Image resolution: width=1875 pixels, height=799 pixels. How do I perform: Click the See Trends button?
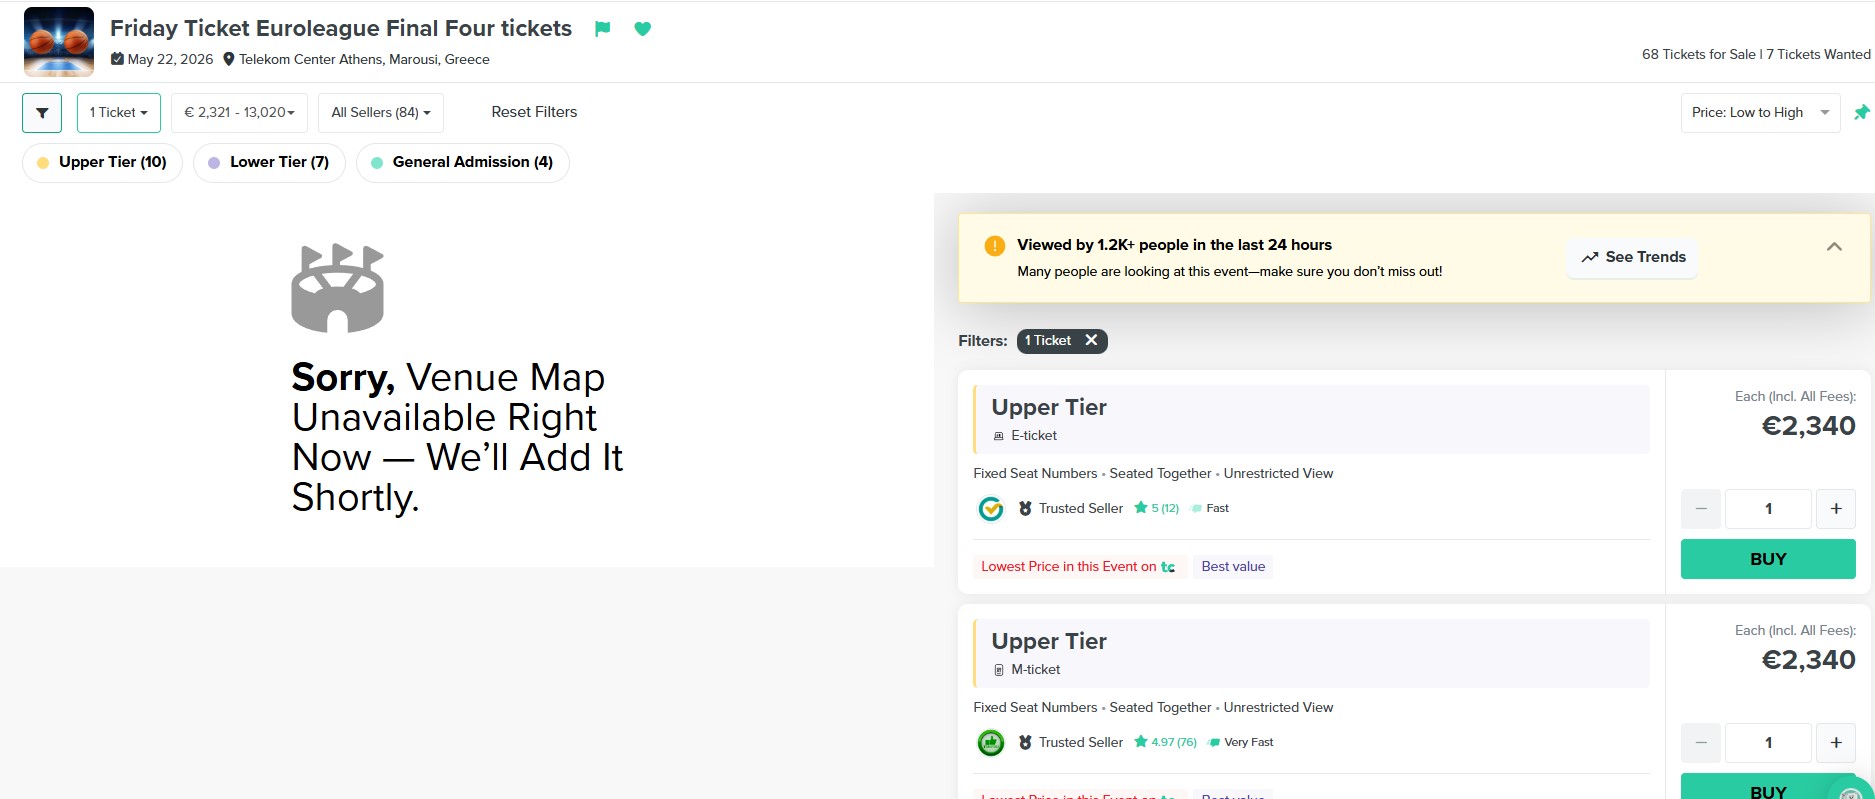click(x=1632, y=258)
